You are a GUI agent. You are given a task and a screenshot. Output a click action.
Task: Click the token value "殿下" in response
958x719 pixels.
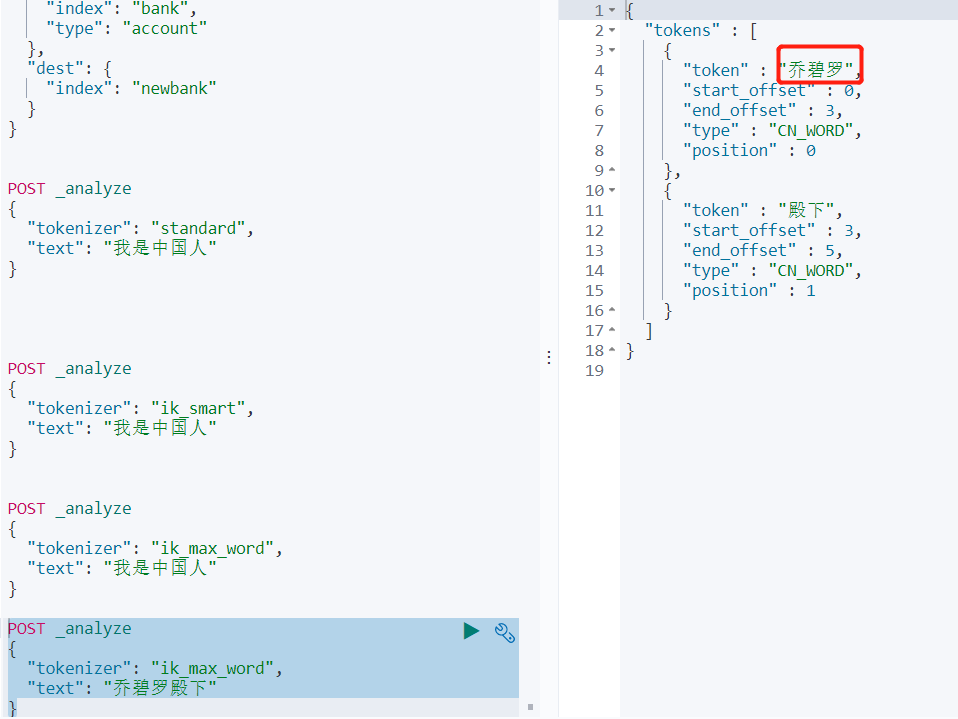(806, 210)
